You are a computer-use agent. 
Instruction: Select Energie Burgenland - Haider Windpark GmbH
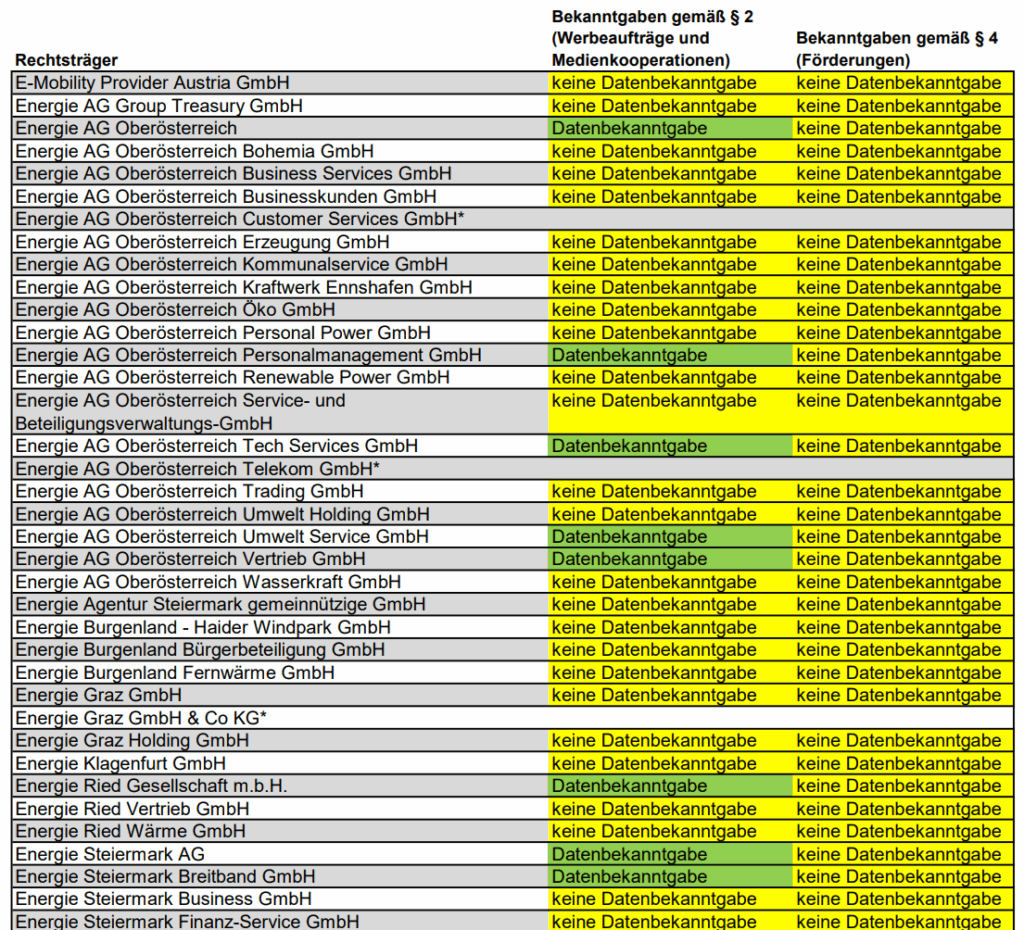pos(203,628)
